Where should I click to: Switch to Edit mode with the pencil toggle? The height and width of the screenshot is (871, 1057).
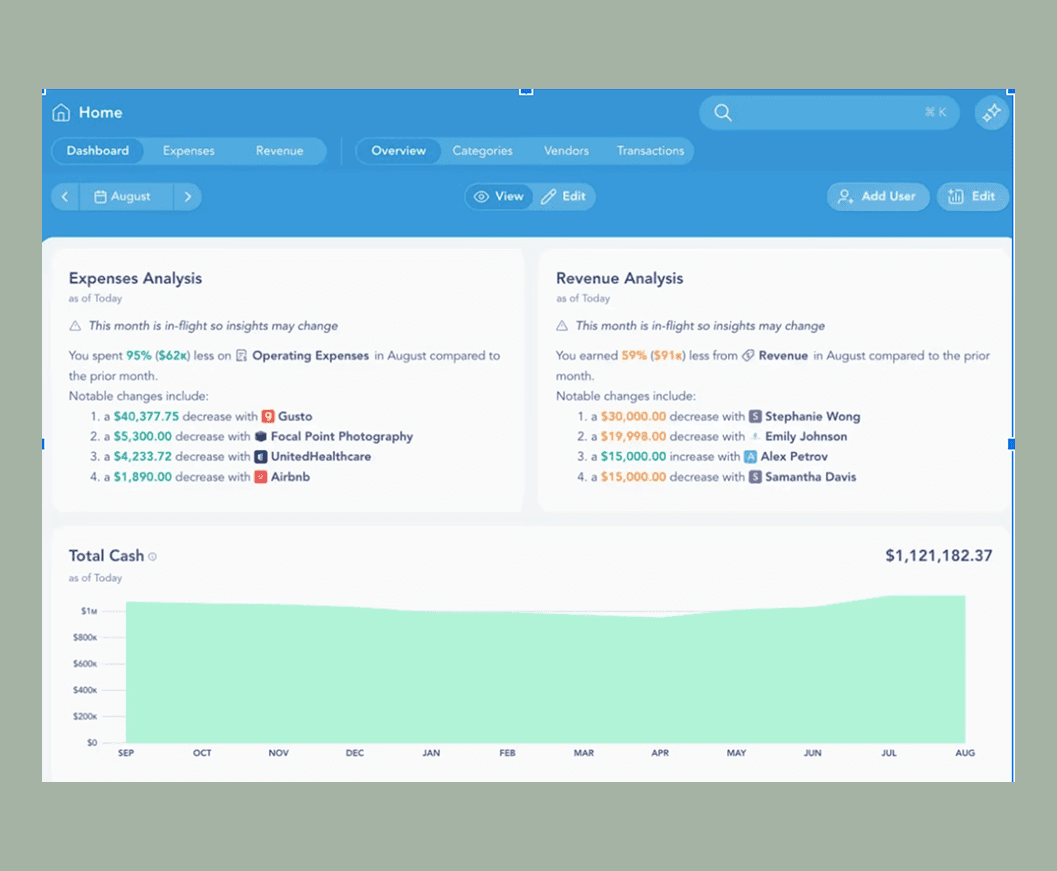click(565, 196)
